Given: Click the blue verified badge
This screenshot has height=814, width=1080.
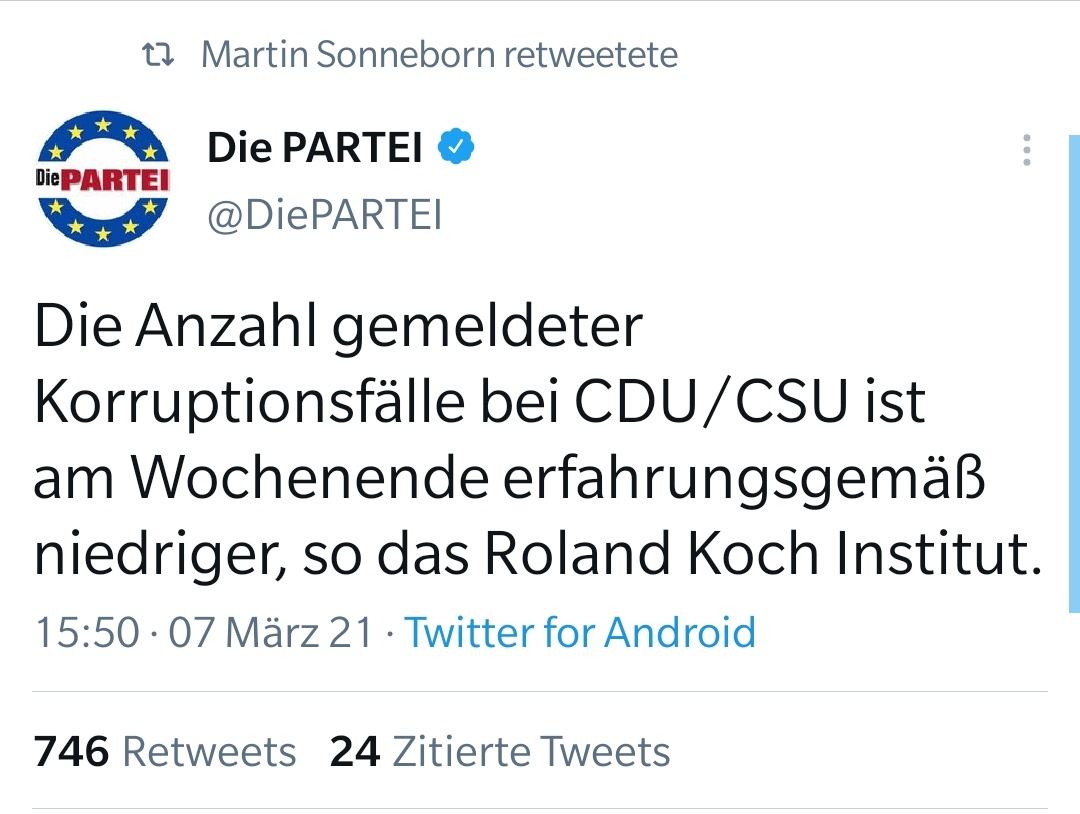Looking at the screenshot, I should point(457,148).
